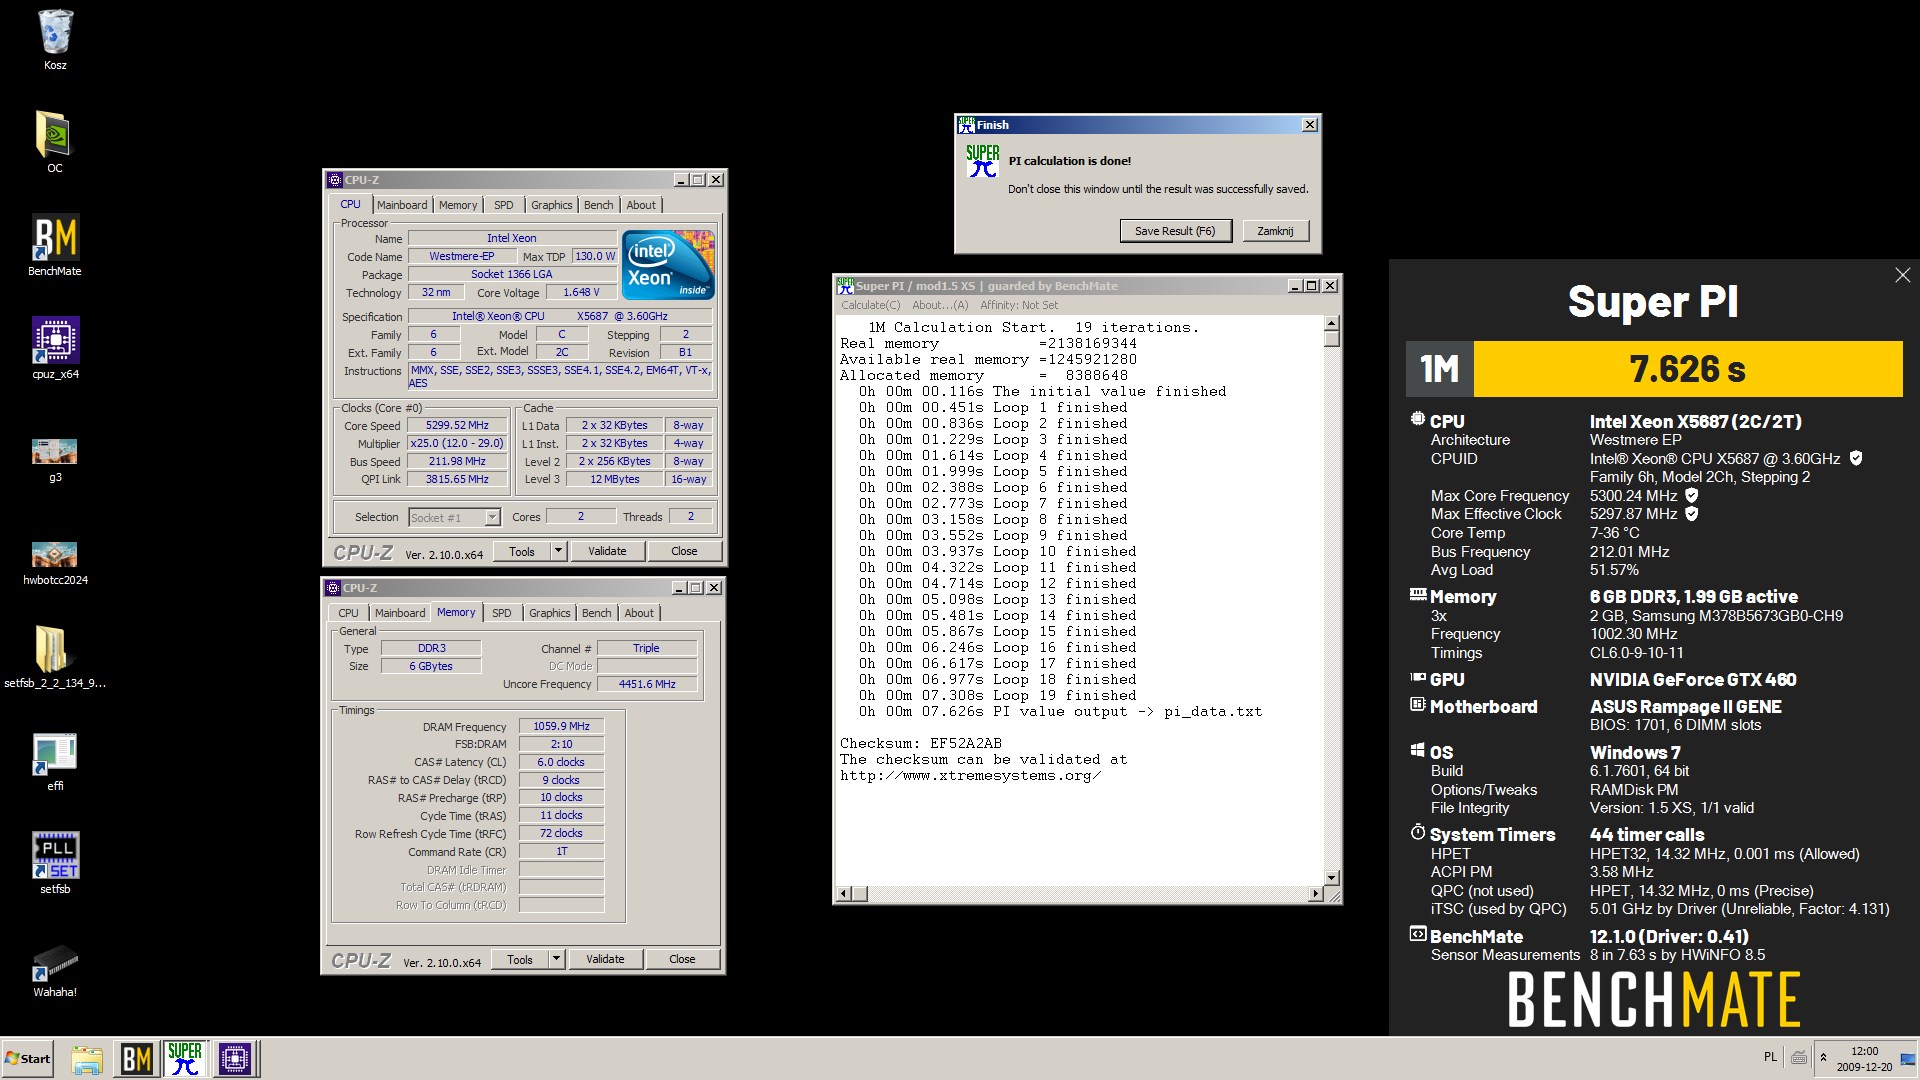Click the verified shield next to CPUID
Image resolution: width=1920 pixels, height=1080 pixels.
point(1856,458)
